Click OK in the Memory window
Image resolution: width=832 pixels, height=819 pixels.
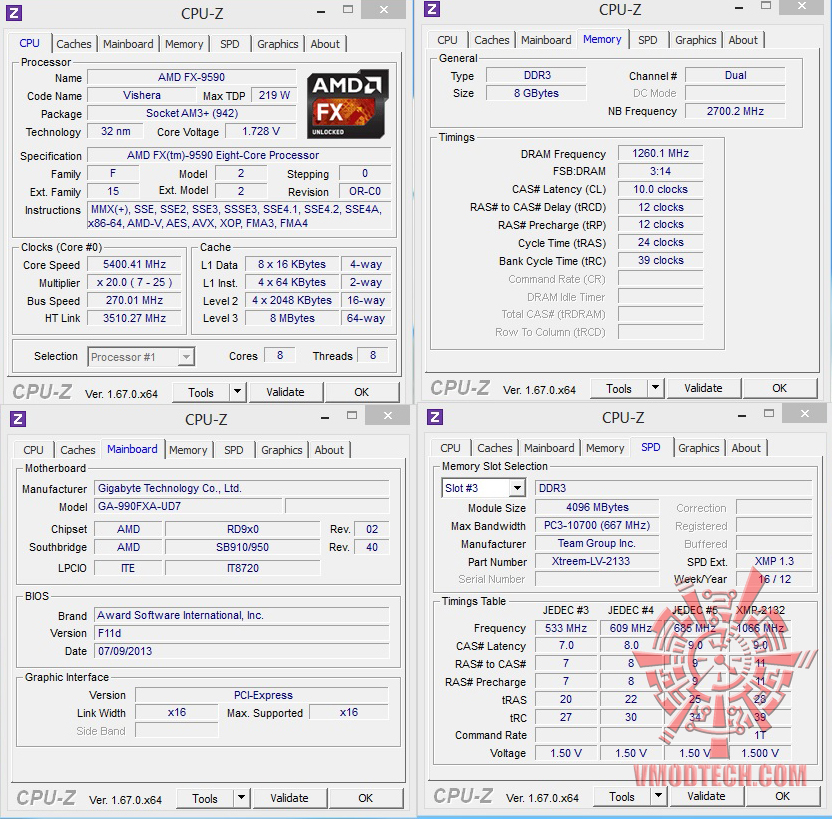point(779,388)
